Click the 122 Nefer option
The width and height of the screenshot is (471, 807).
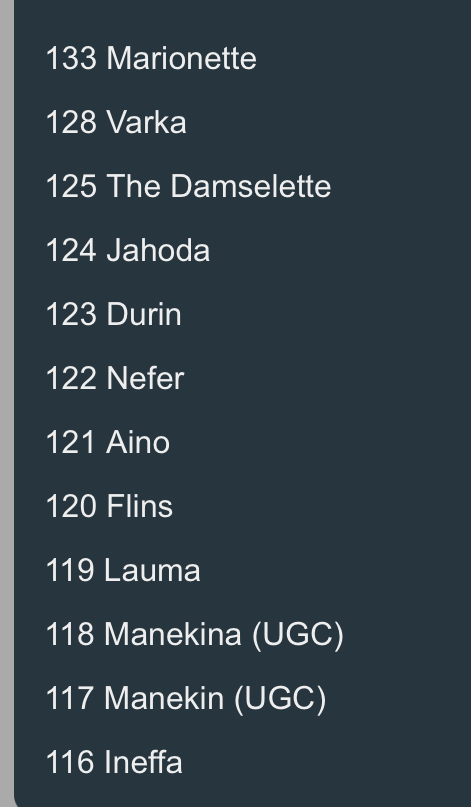243,378
